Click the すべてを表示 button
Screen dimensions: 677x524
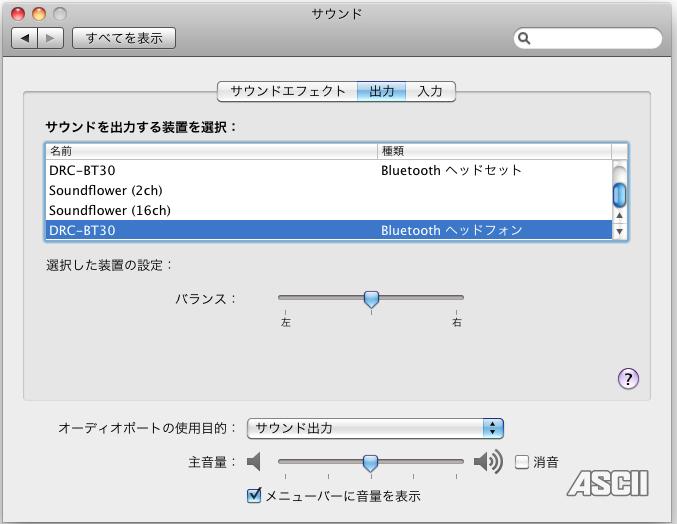click(124, 38)
